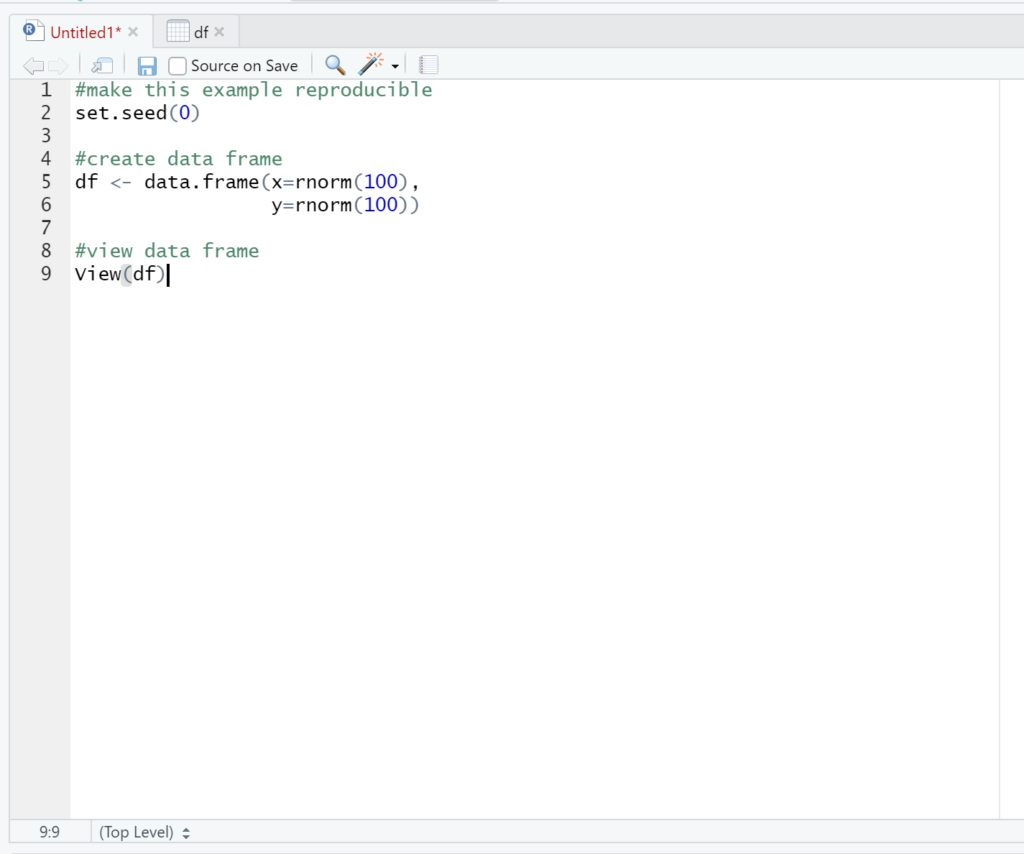1024x854 pixels.
Task: Expand code tools dropdown arrow
Action: pos(395,67)
